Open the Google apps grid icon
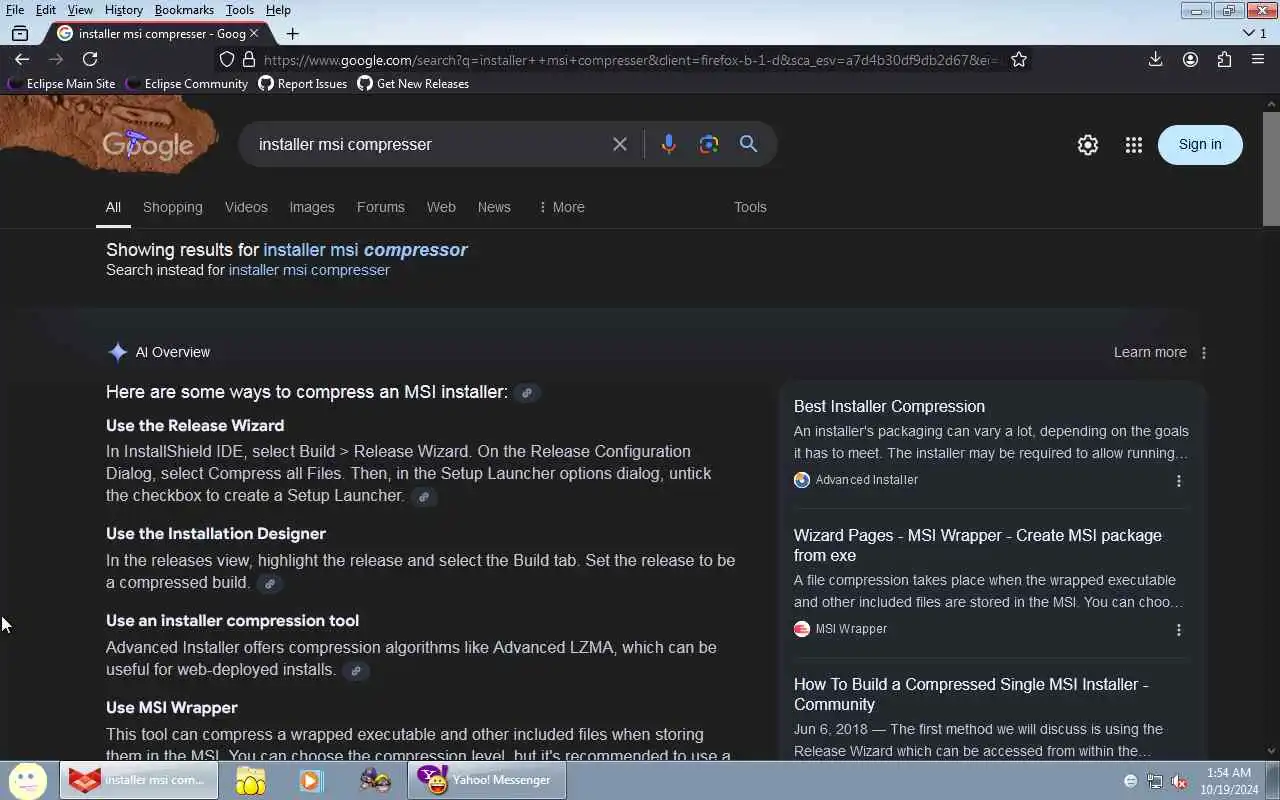This screenshot has width=1280, height=800. coord(1133,145)
